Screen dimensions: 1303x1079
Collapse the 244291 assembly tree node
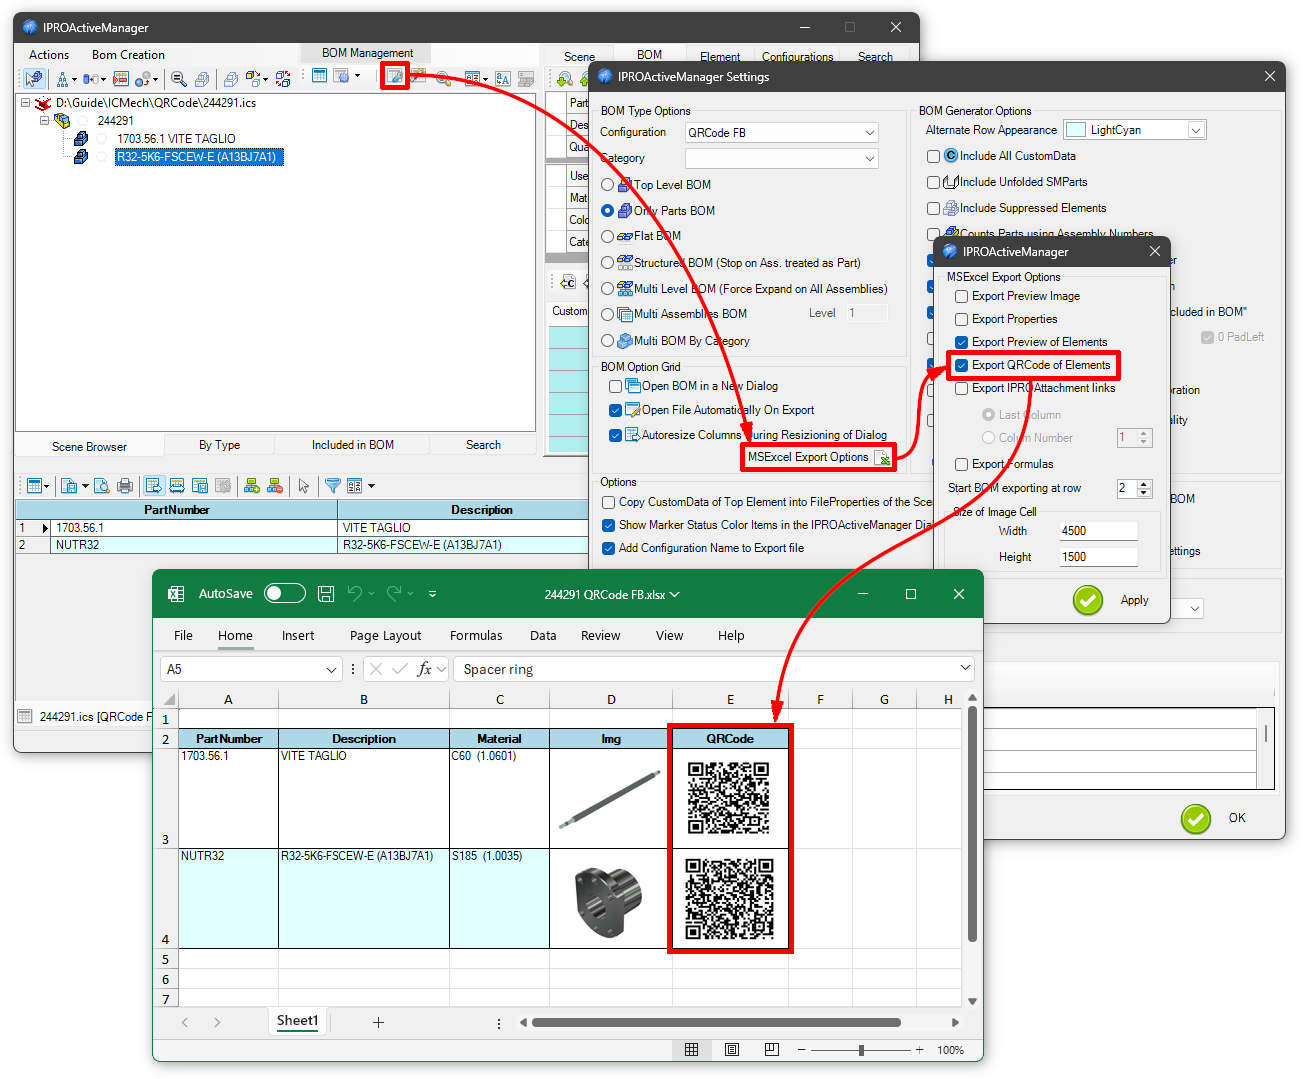coord(44,121)
